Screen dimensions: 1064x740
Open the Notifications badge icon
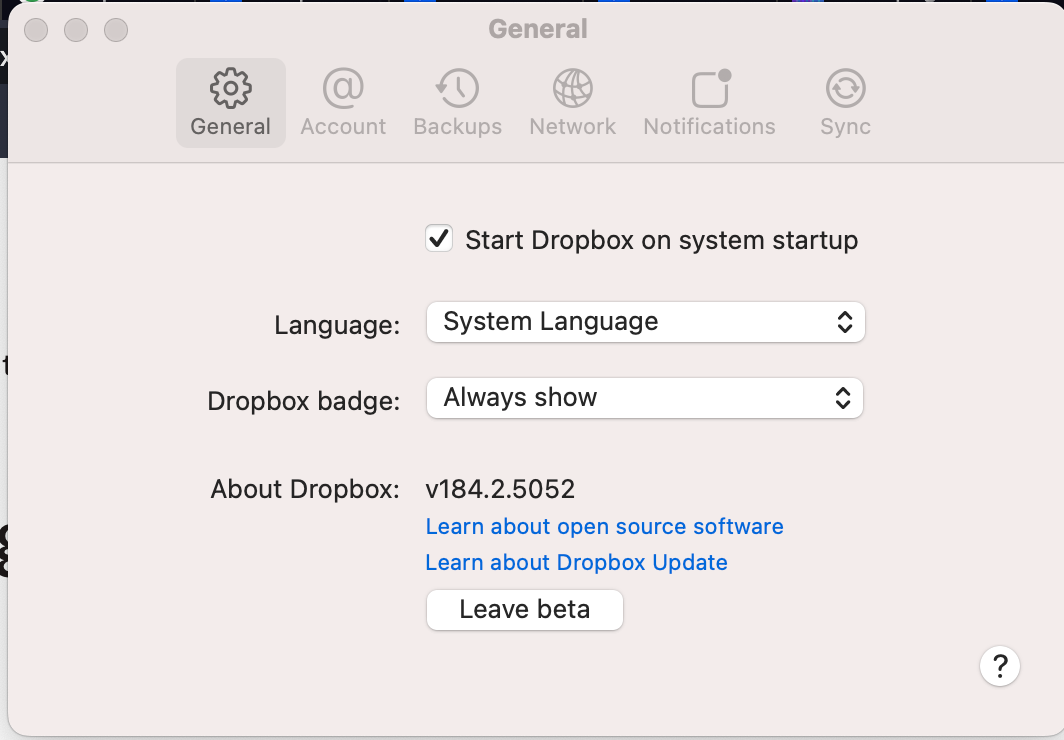[711, 88]
